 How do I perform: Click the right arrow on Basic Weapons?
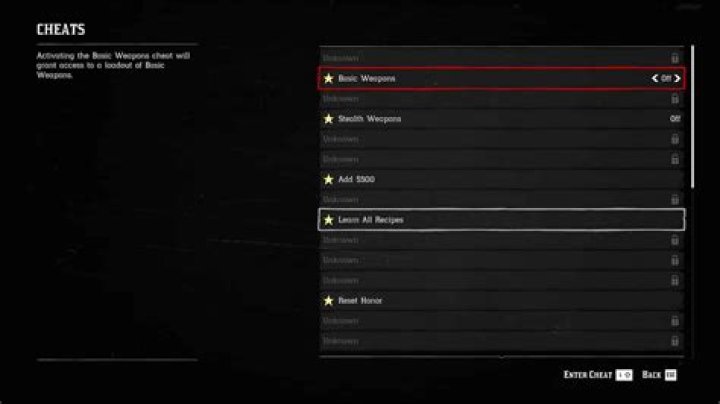(677, 79)
